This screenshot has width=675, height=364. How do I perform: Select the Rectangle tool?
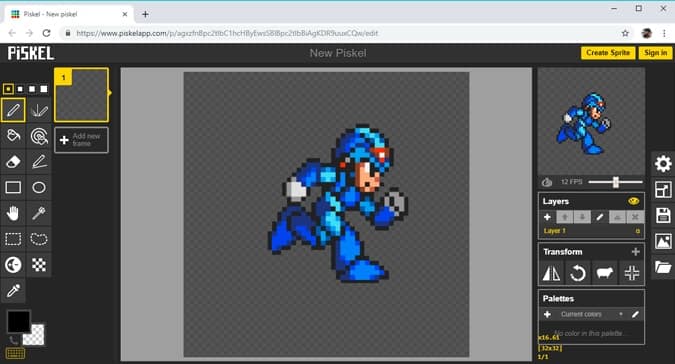(13, 188)
